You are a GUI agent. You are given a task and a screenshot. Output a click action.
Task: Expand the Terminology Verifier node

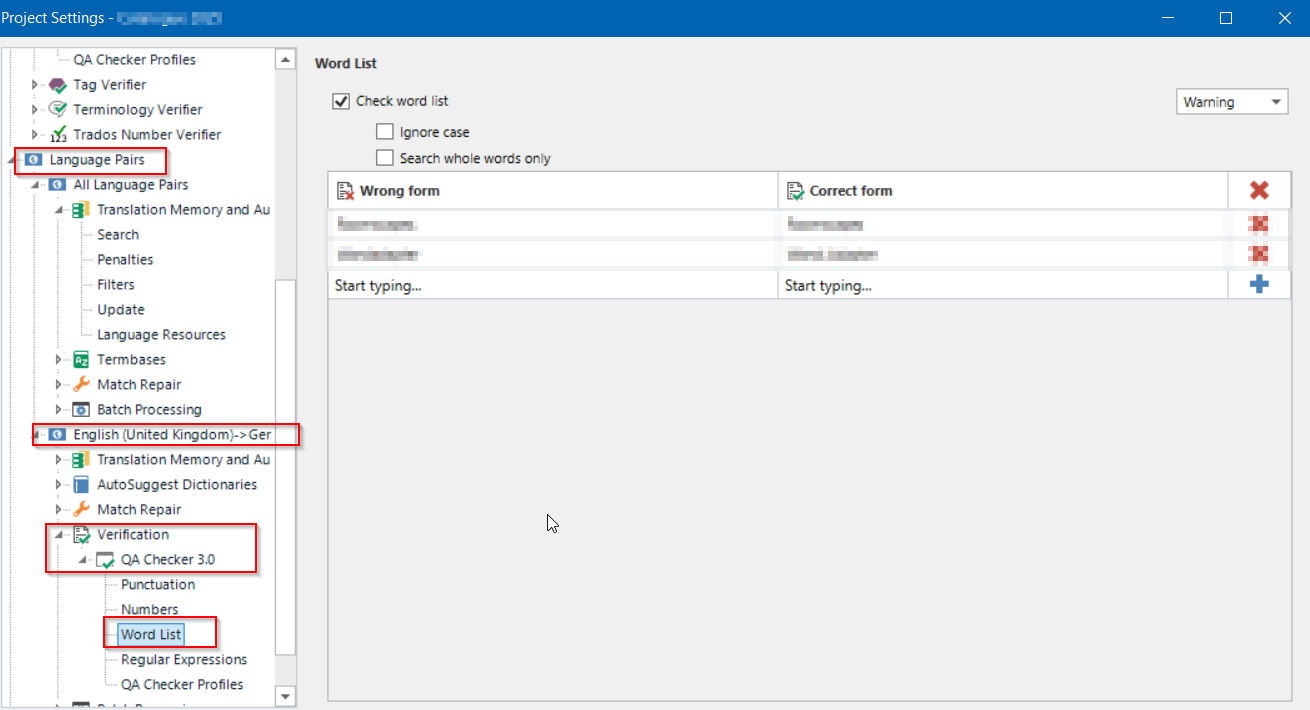35,110
